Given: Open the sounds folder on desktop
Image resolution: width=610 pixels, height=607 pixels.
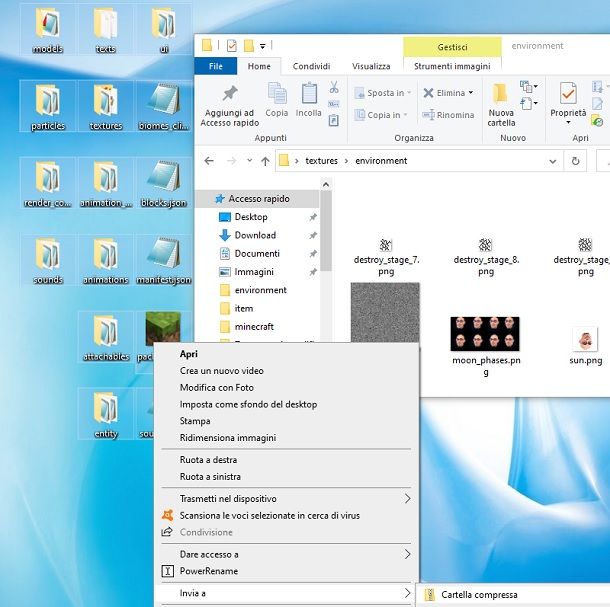Looking at the screenshot, I should tap(47, 260).
